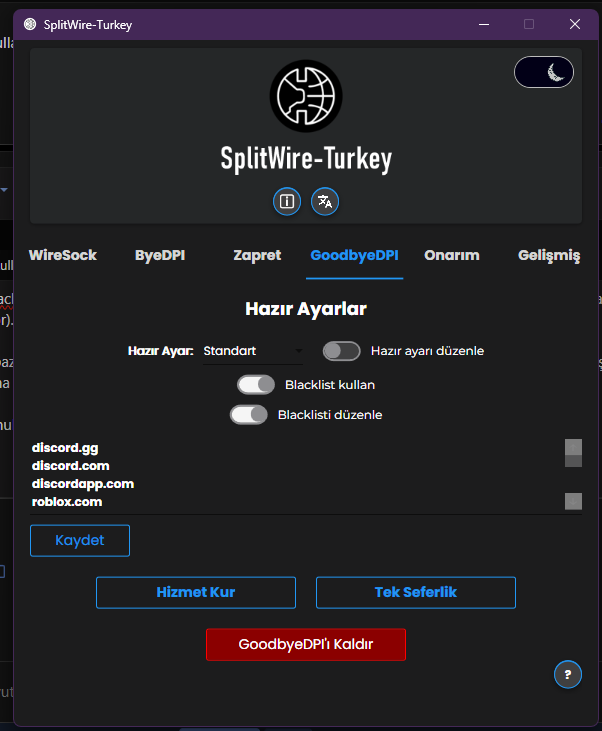Click the blacklist scroll down arrow
Image resolution: width=602 pixels, height=731 pixels.
click(573, 502)
